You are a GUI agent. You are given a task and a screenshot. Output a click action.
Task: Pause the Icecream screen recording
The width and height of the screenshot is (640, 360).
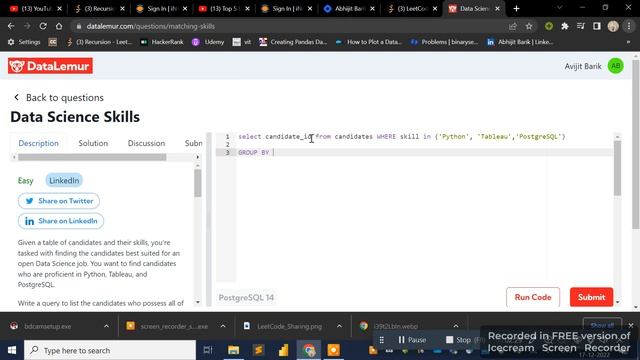(412, 340)
